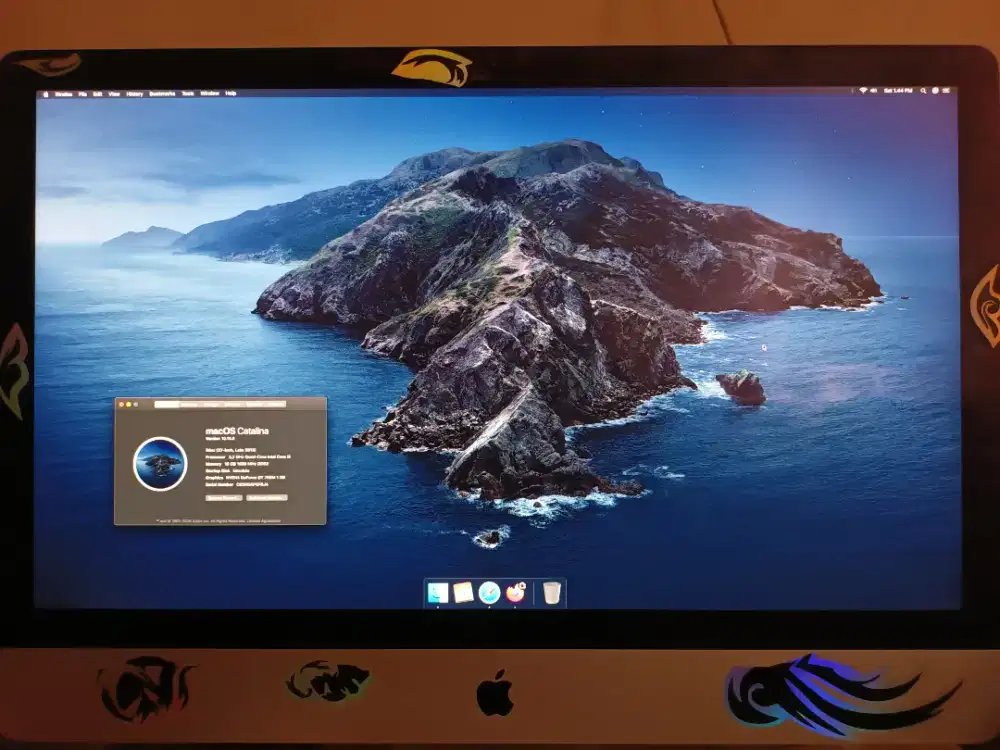This screenshot has width=1000, height=750.
Task: Open the yellow Notes icon in Dock
Action: 464,593
